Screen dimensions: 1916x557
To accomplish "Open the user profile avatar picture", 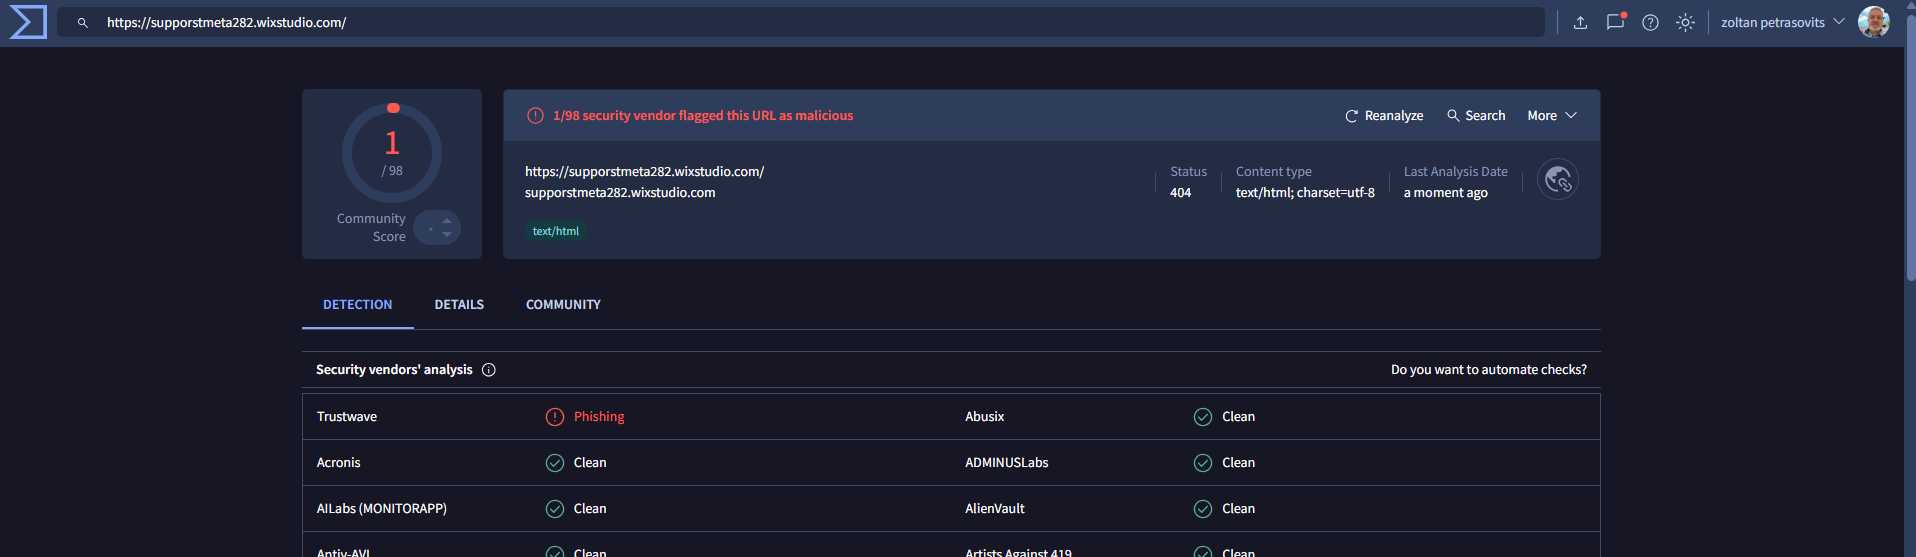I will click(1873, 22).
